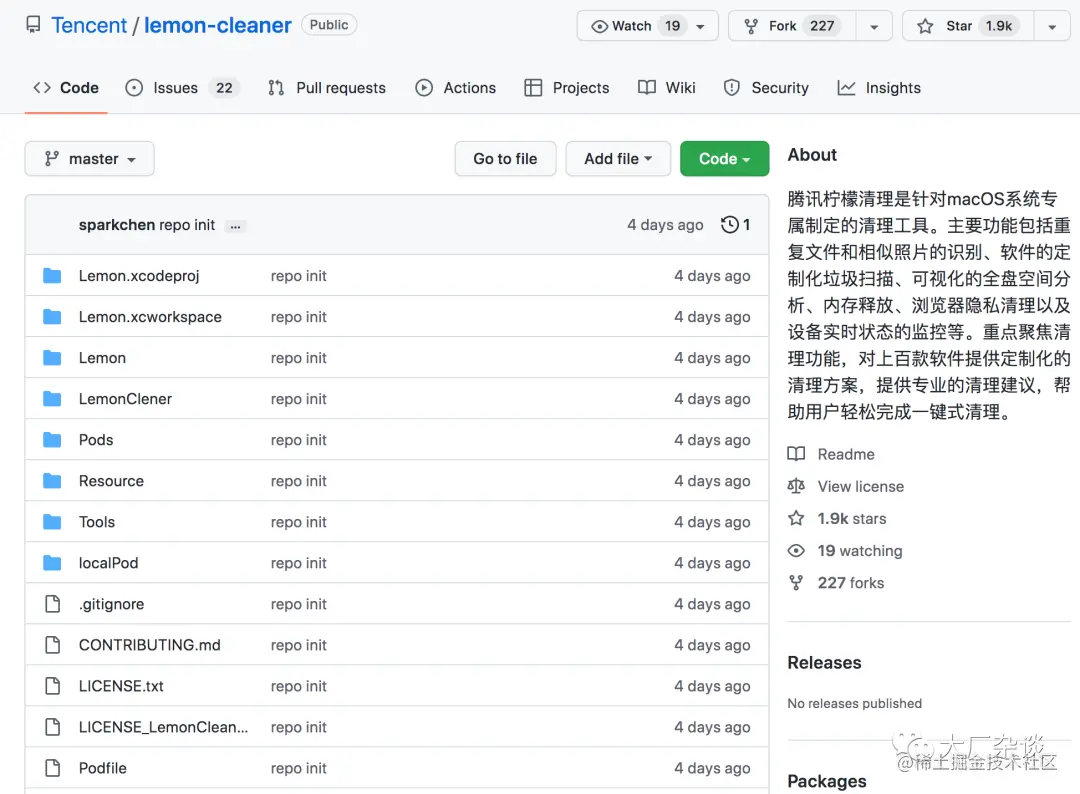Image resolution: width=1080 pixels, height=794 pixels.
Task: Expand commit message ellipsis
Action: coord(236,226)
